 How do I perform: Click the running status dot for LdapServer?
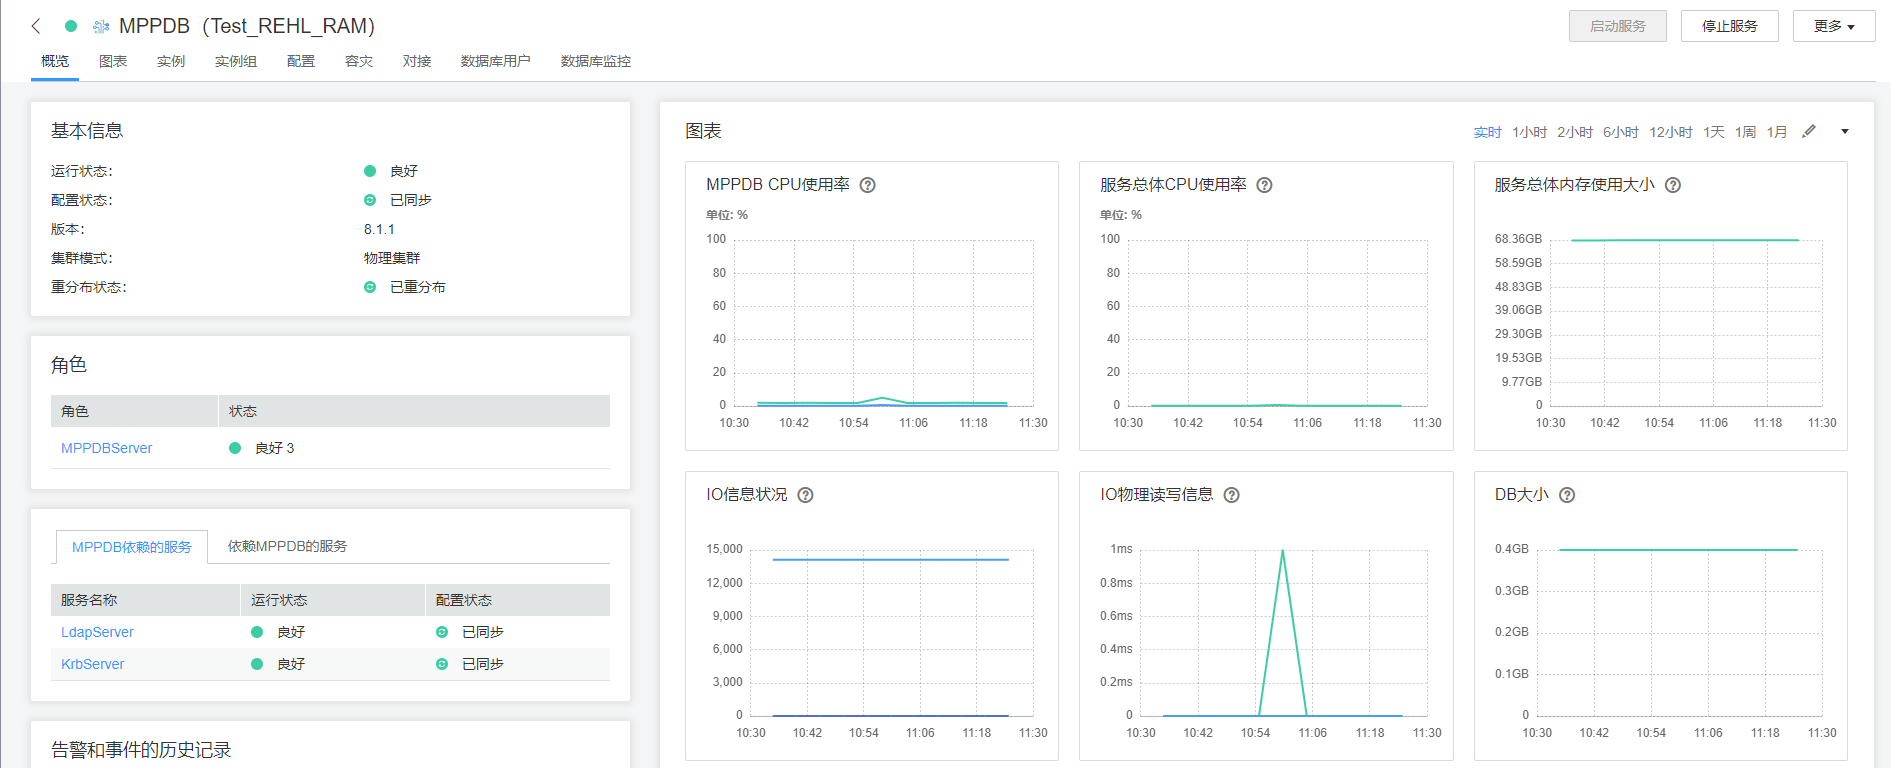(x=257, y=632)
